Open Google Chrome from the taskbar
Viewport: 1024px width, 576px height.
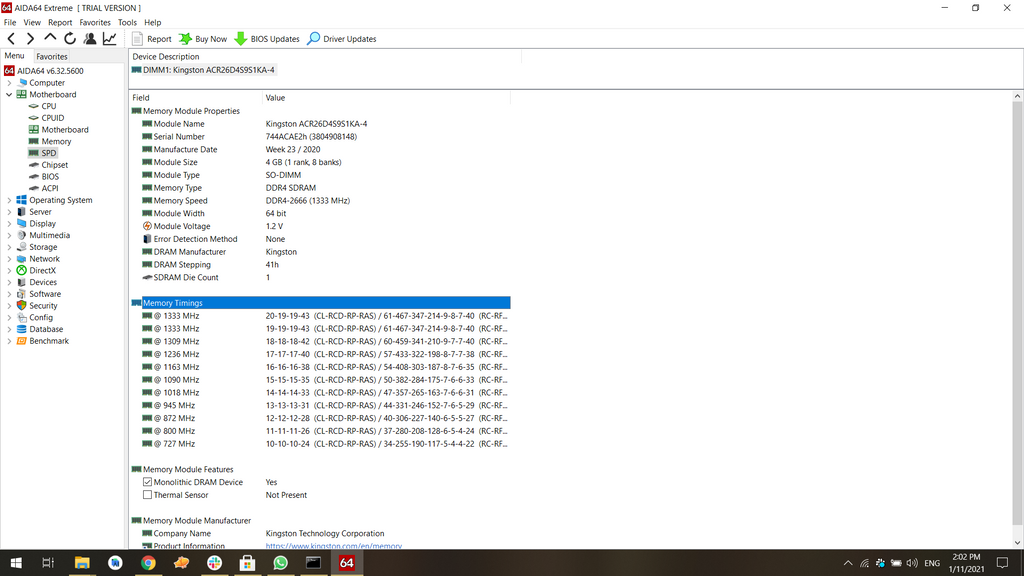tap(148, 563)
